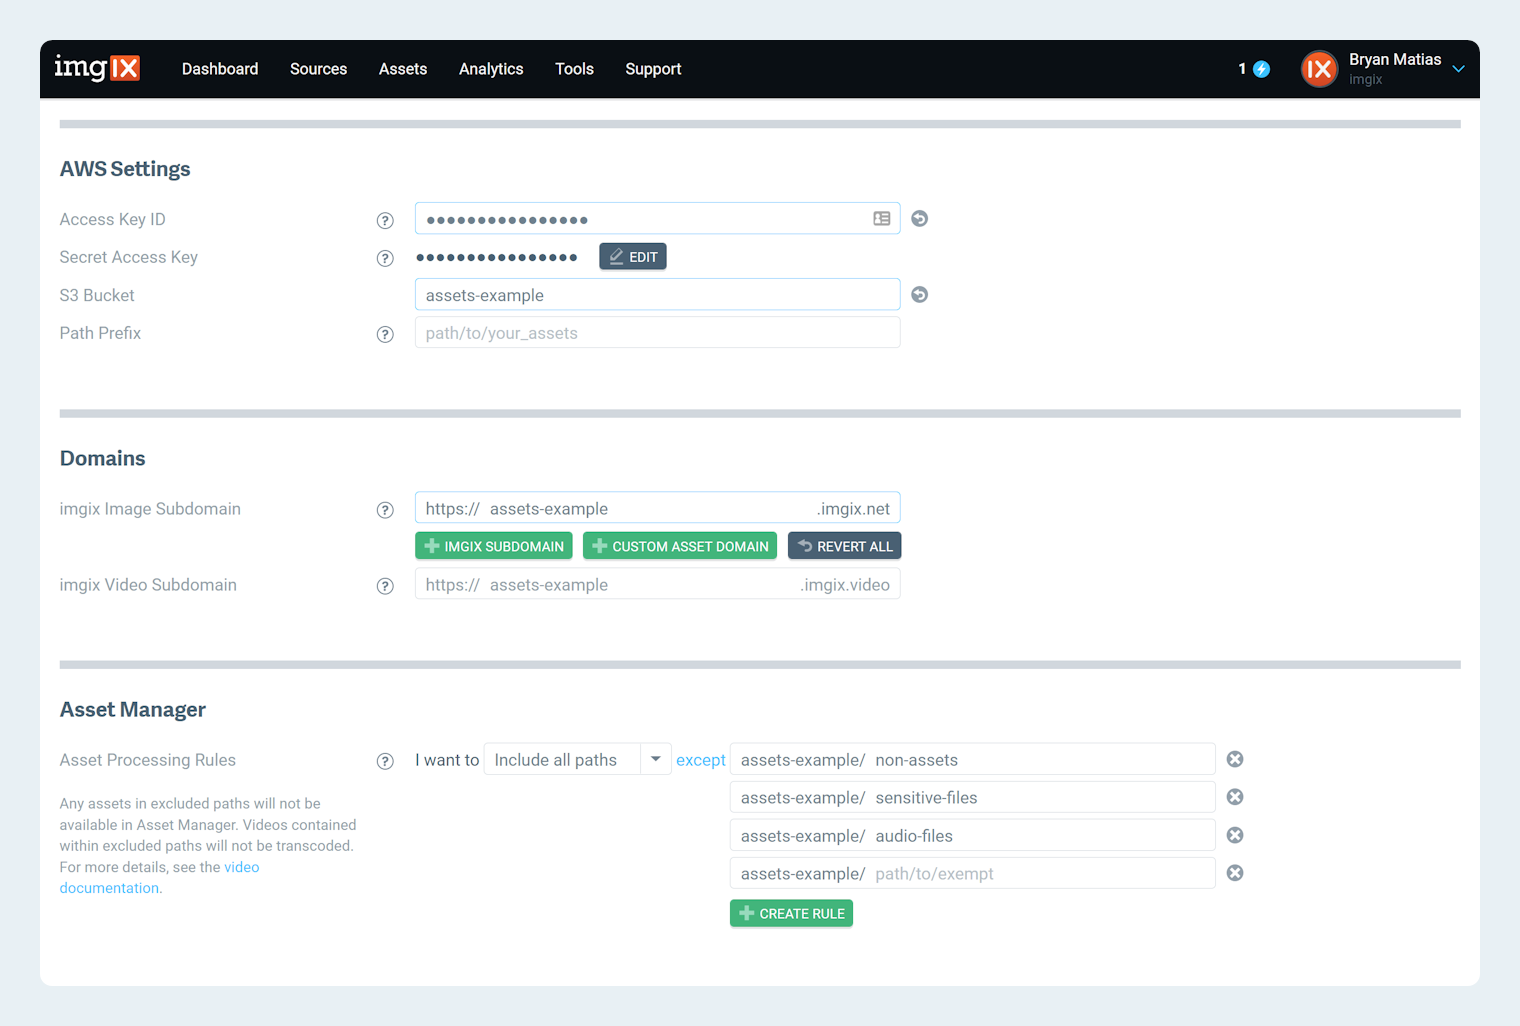Remove the empty path/to/exempt rule
1520x1026 pixels.
(1235, 873)
